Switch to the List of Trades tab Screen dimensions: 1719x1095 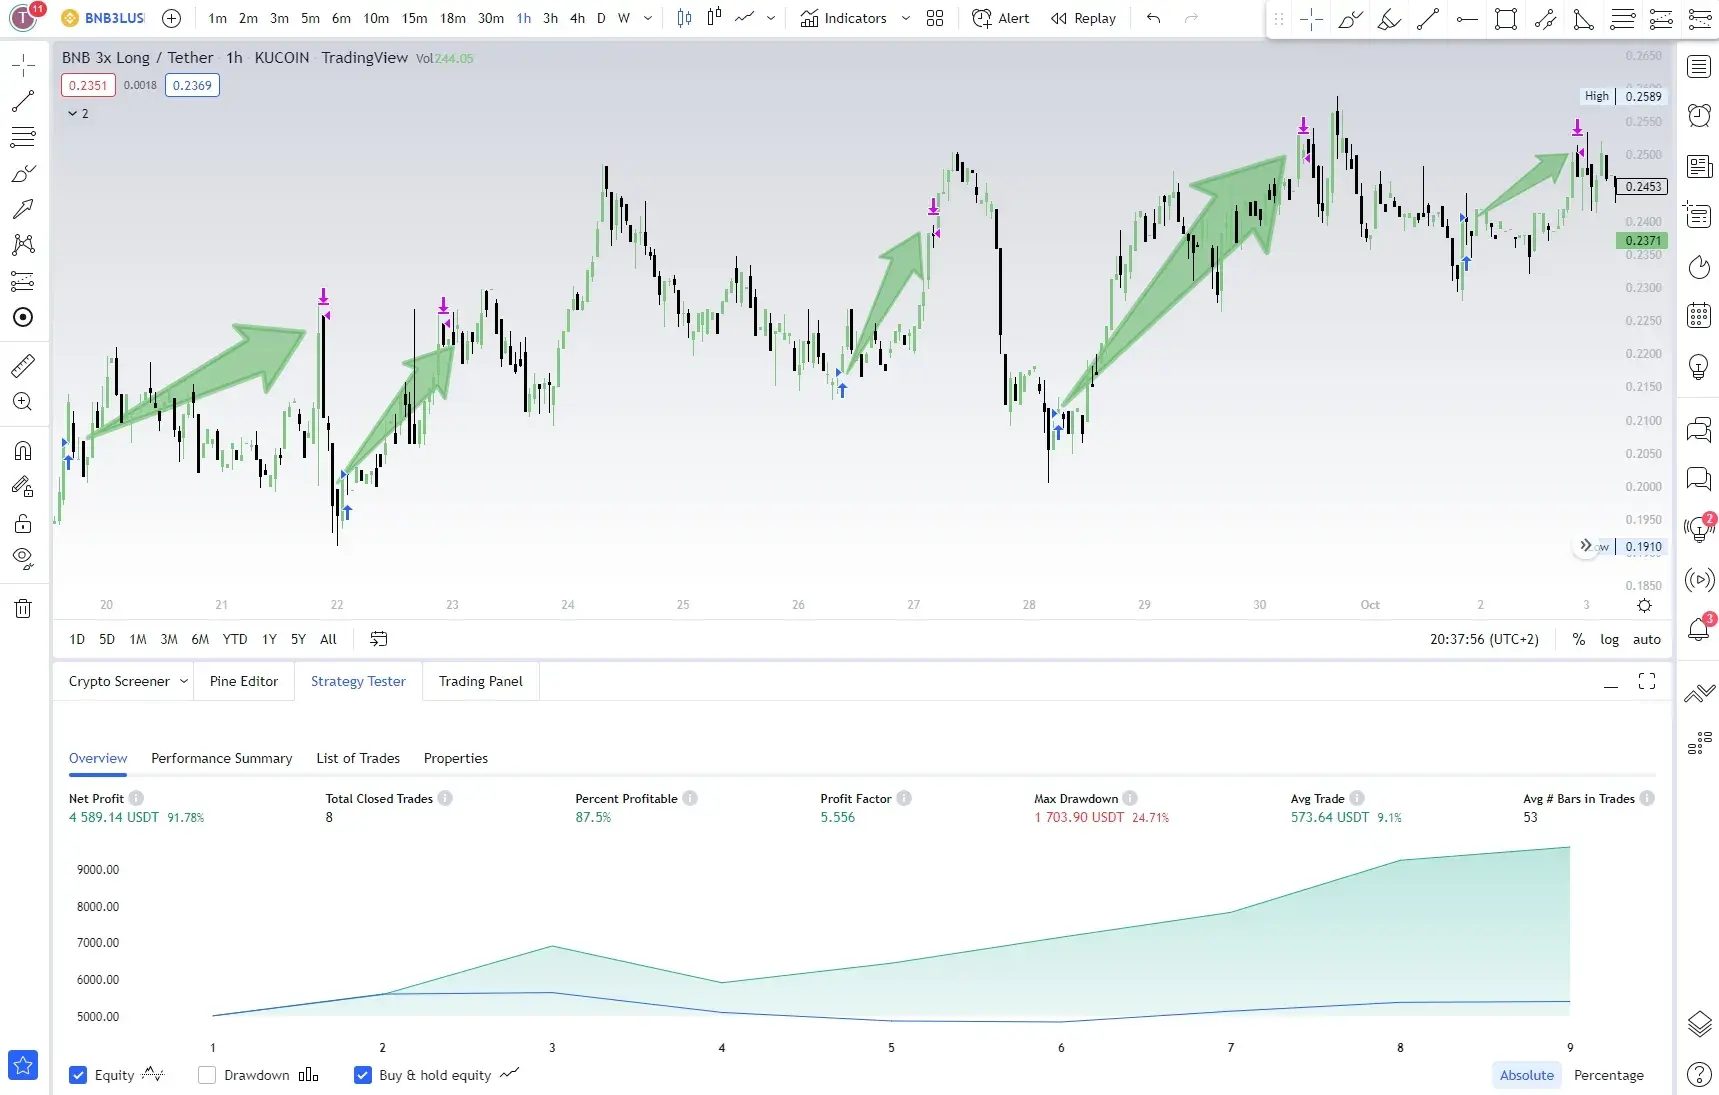357,758
